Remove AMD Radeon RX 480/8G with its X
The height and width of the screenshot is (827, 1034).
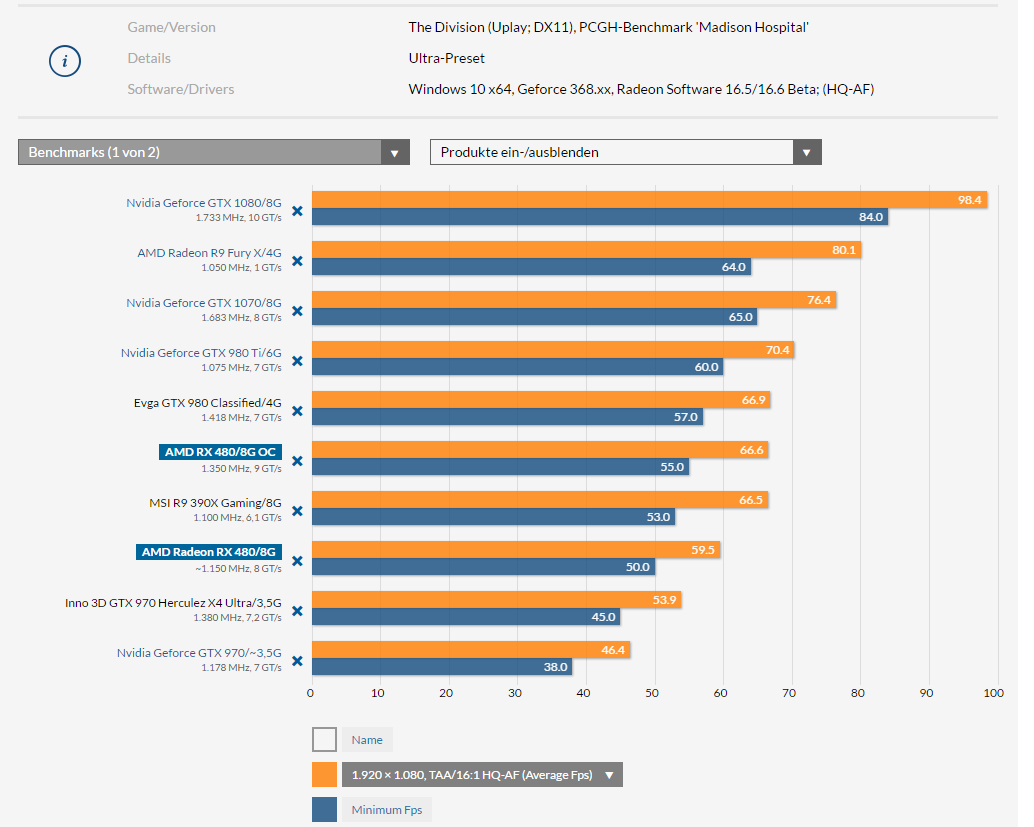pos(297,561)
